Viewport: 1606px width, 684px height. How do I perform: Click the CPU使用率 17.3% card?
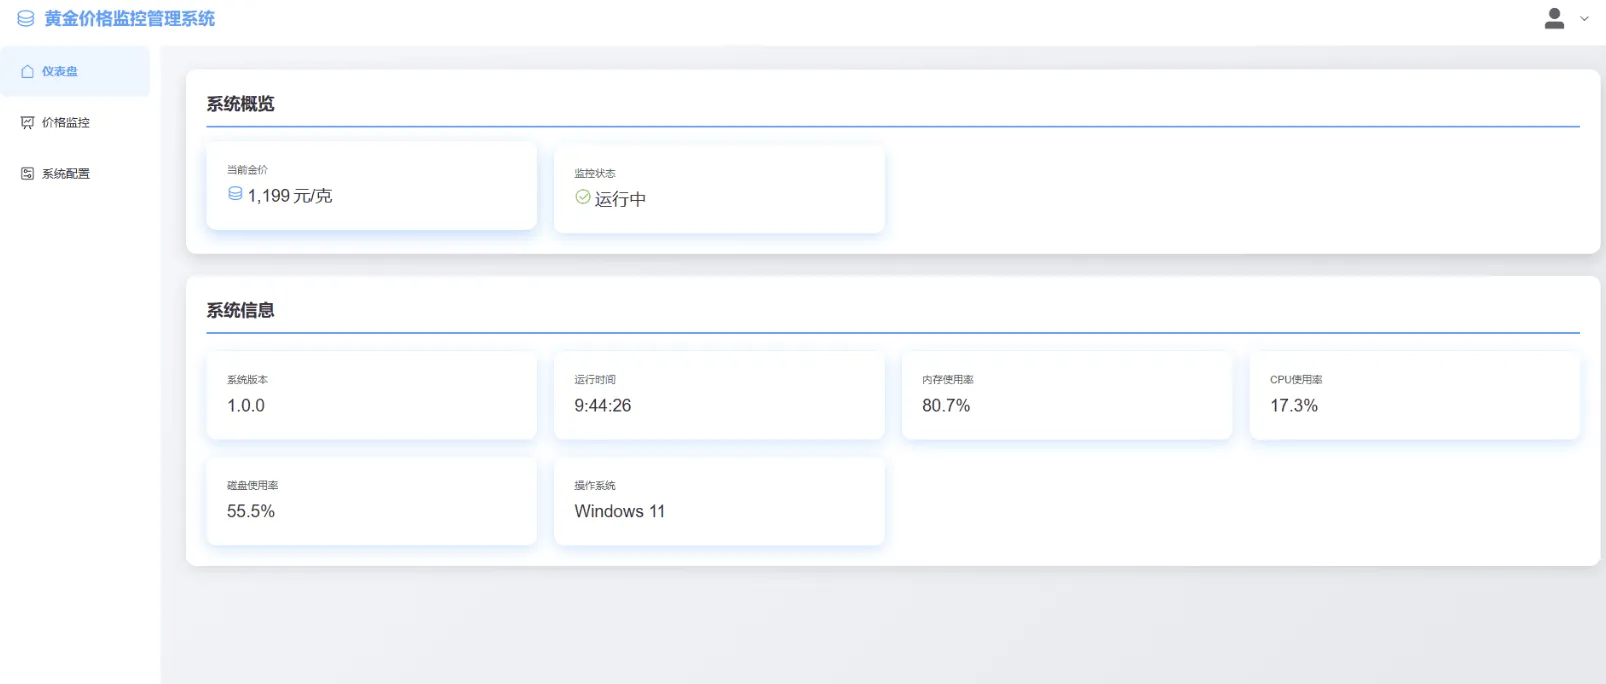[1414, 395]
